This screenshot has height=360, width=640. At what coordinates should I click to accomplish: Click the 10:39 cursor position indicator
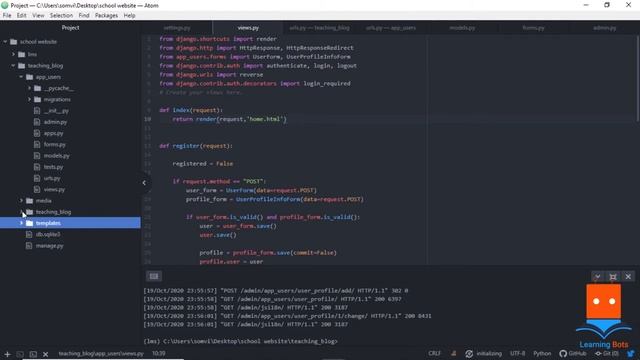coord(159,353)
